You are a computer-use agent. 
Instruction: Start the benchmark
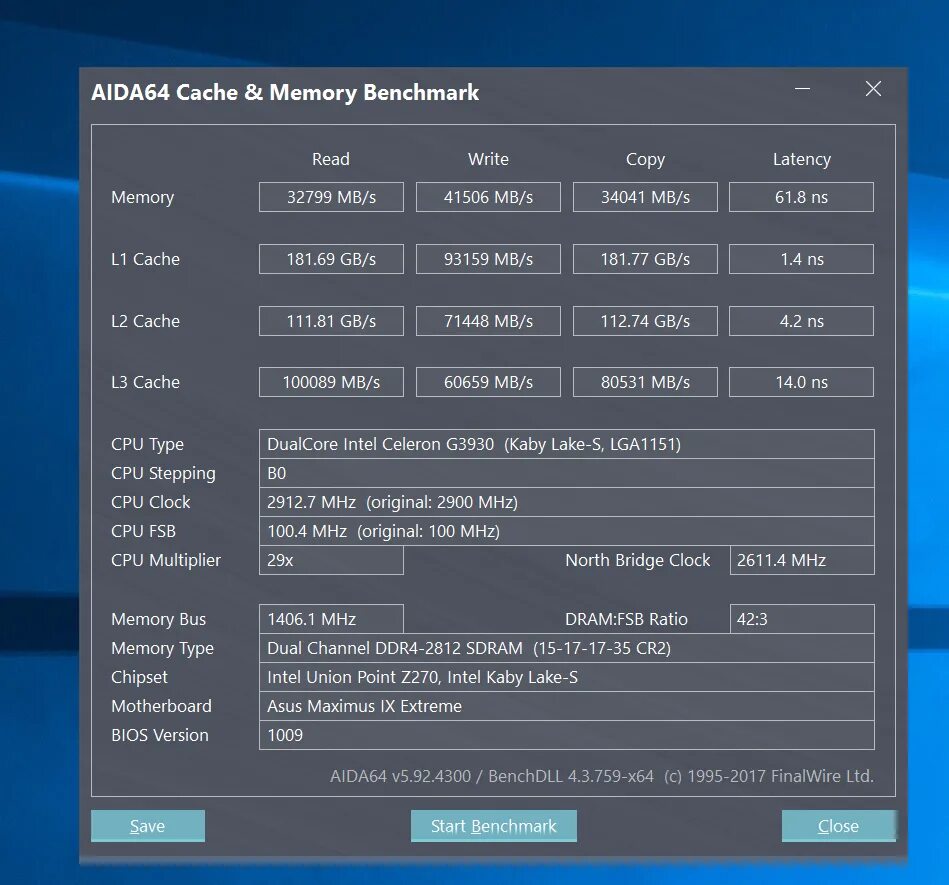[x=493, y=826]
